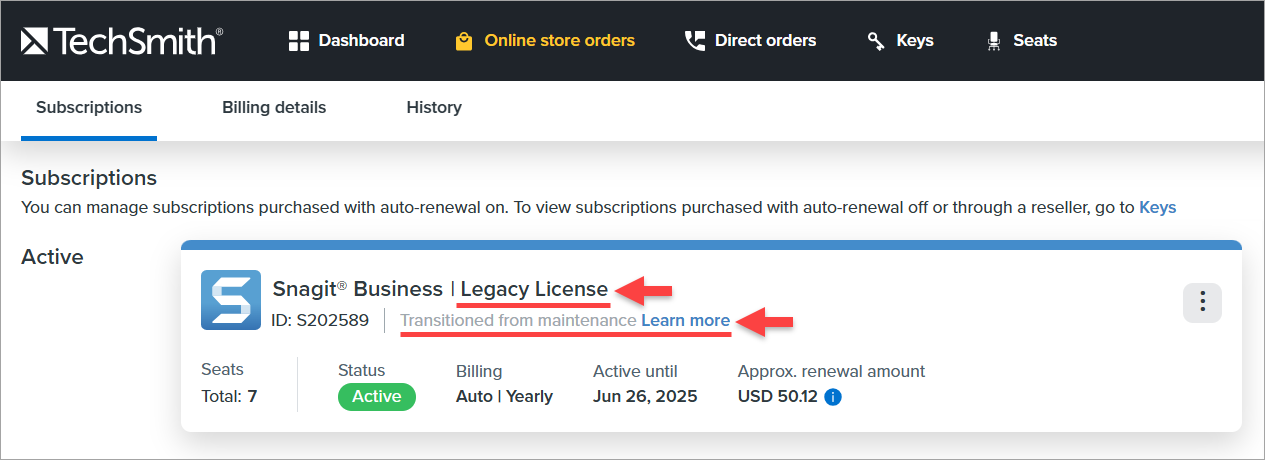Navigate to Seats page

pyautogui.click(x=1035, y=41)
